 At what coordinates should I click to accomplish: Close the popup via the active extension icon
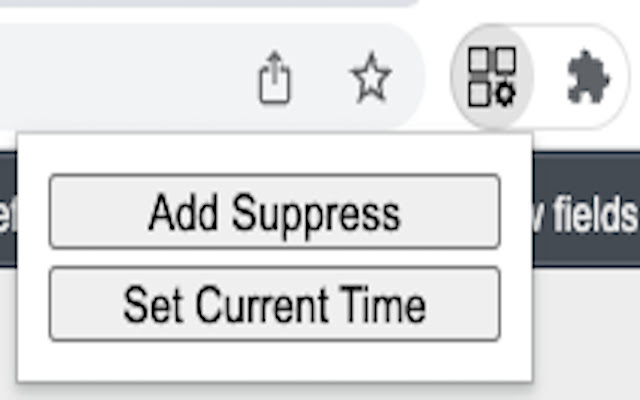point(492,77)
